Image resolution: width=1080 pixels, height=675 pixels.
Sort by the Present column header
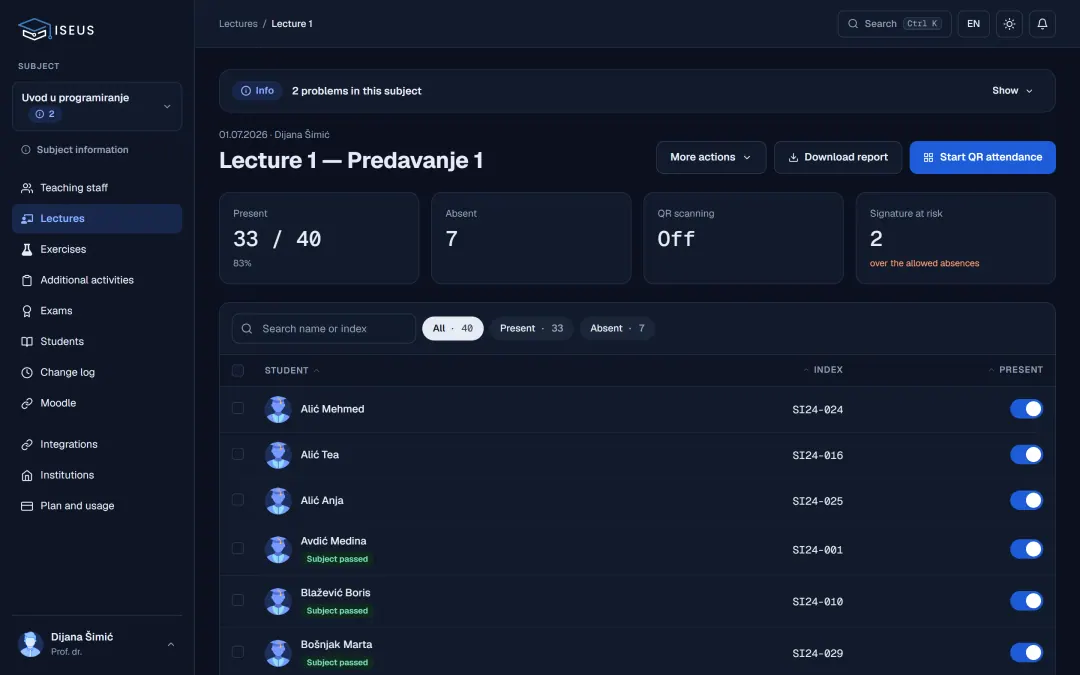tap(1015, 371)
